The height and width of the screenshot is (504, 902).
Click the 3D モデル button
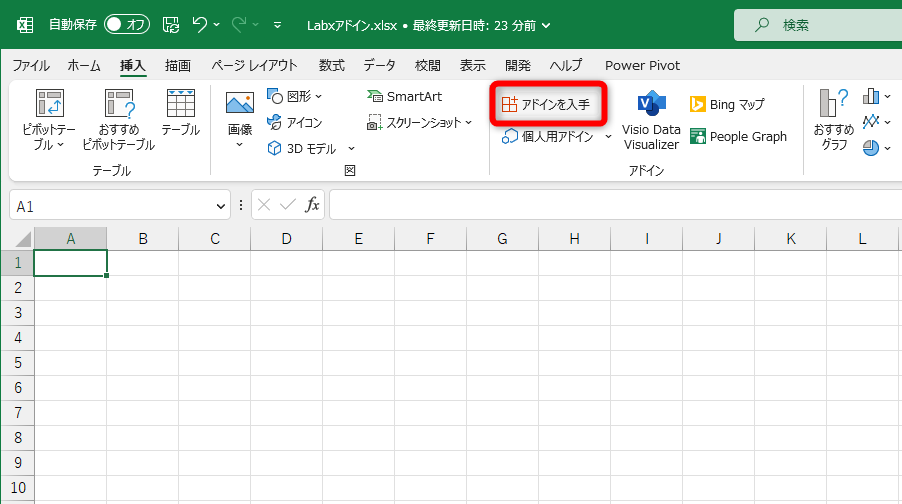(303, 148)
